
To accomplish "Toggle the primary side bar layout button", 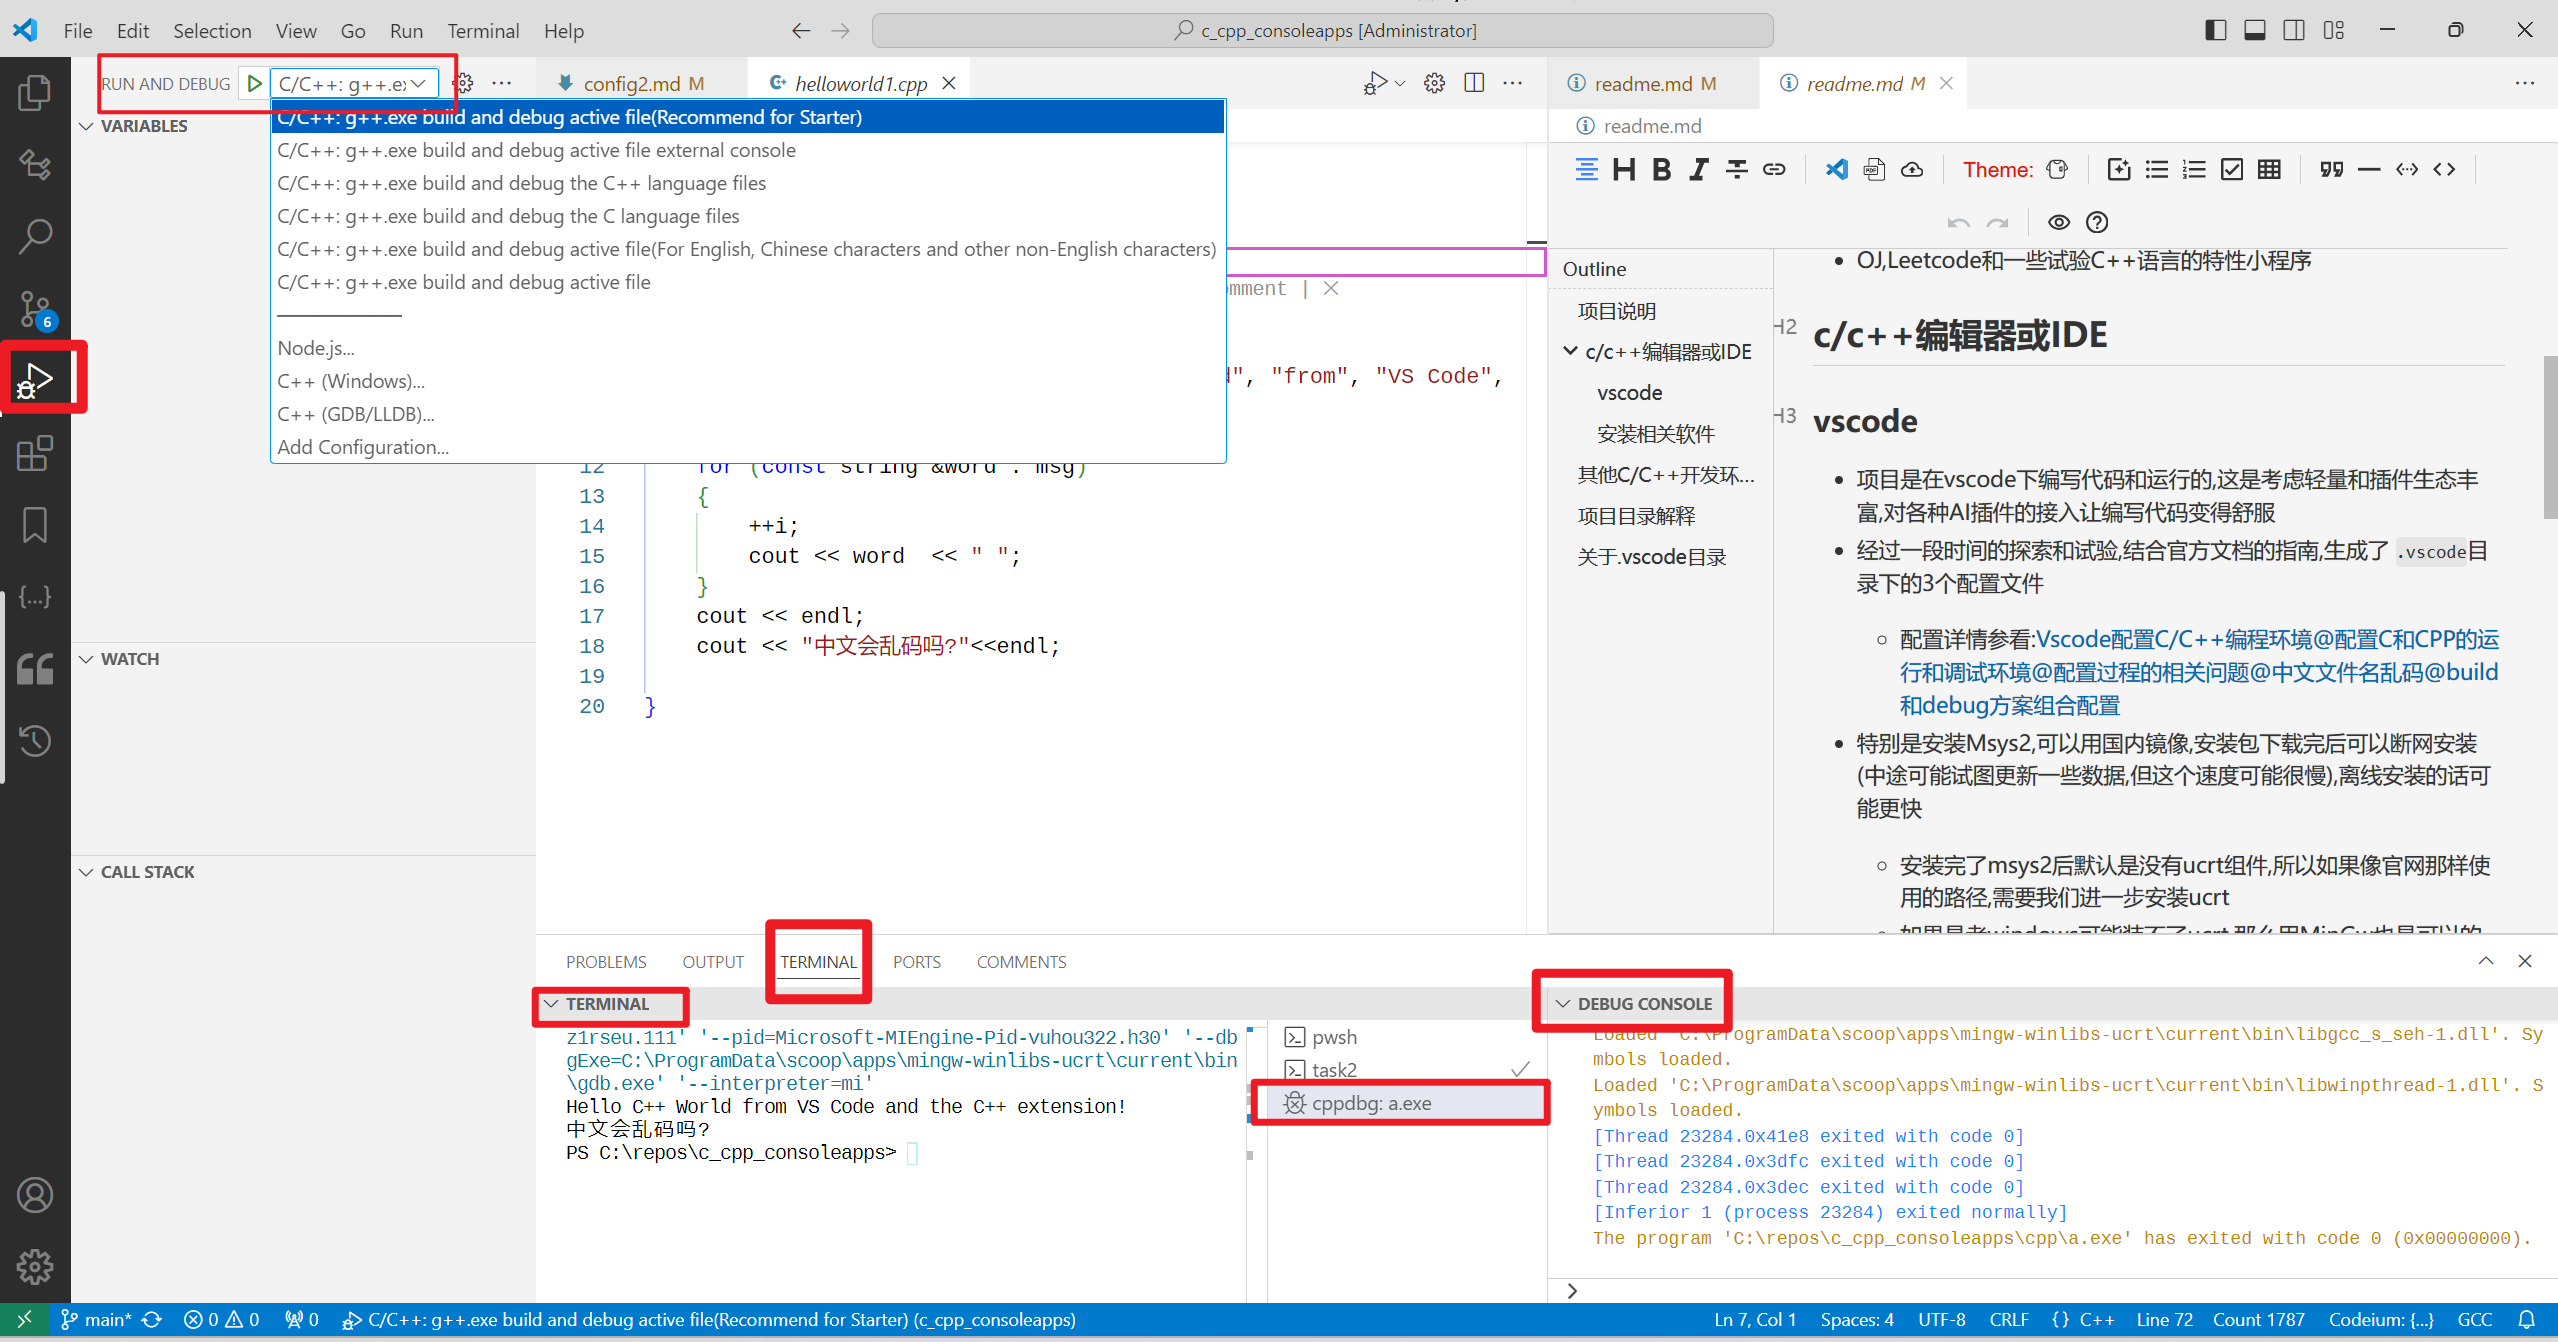I will 2215,30.
